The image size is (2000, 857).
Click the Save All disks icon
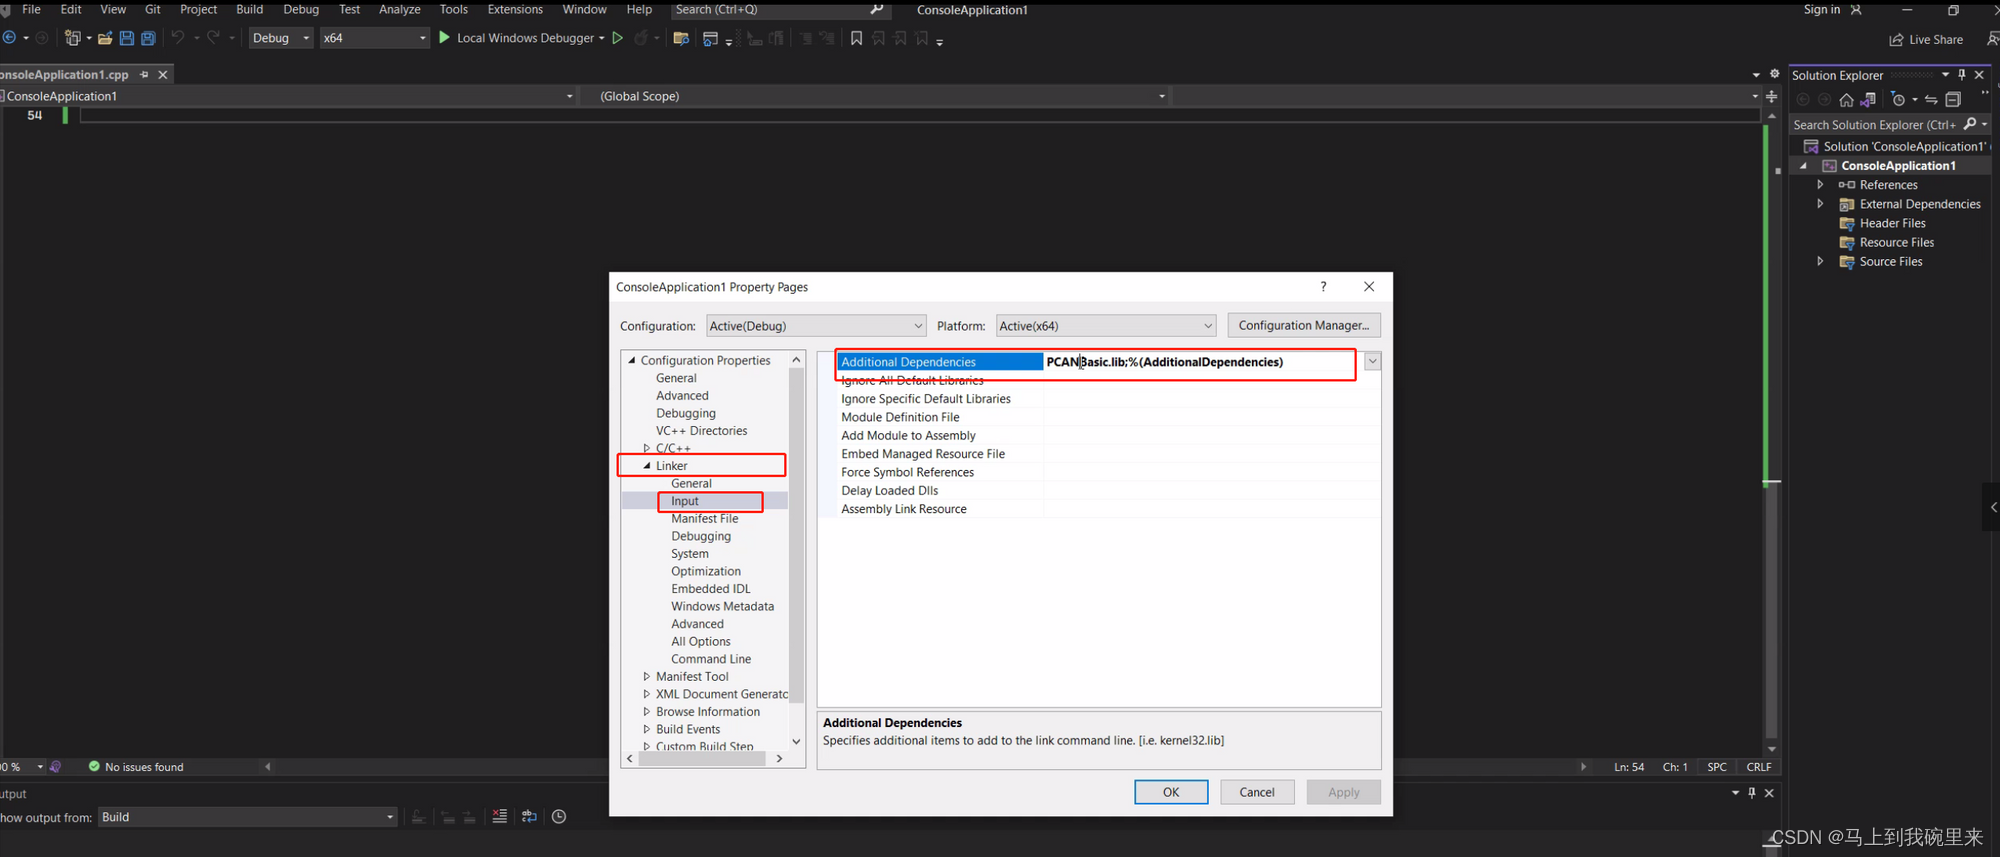pos(148,38)
